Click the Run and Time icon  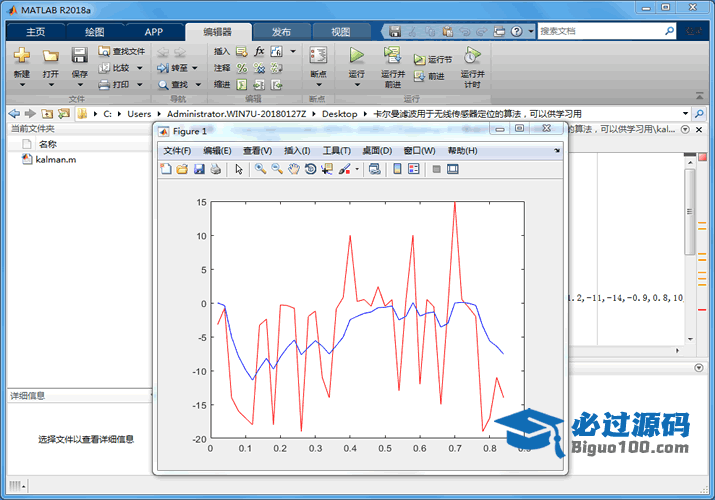472,57
